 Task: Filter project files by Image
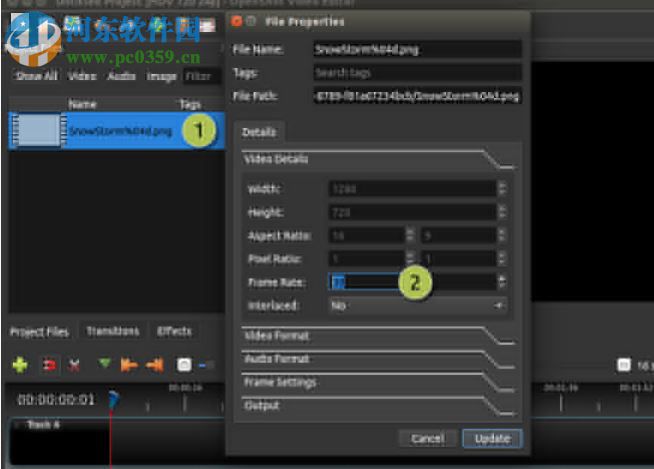click(161, 76)
